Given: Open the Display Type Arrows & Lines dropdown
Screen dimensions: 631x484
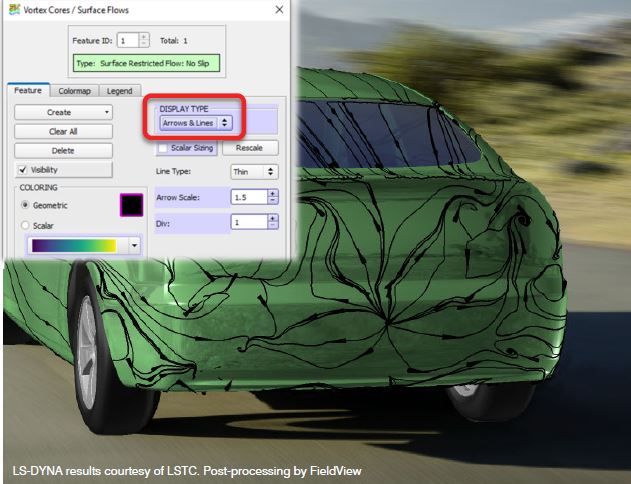Looking at the screenshot, I should coord(196,123).
